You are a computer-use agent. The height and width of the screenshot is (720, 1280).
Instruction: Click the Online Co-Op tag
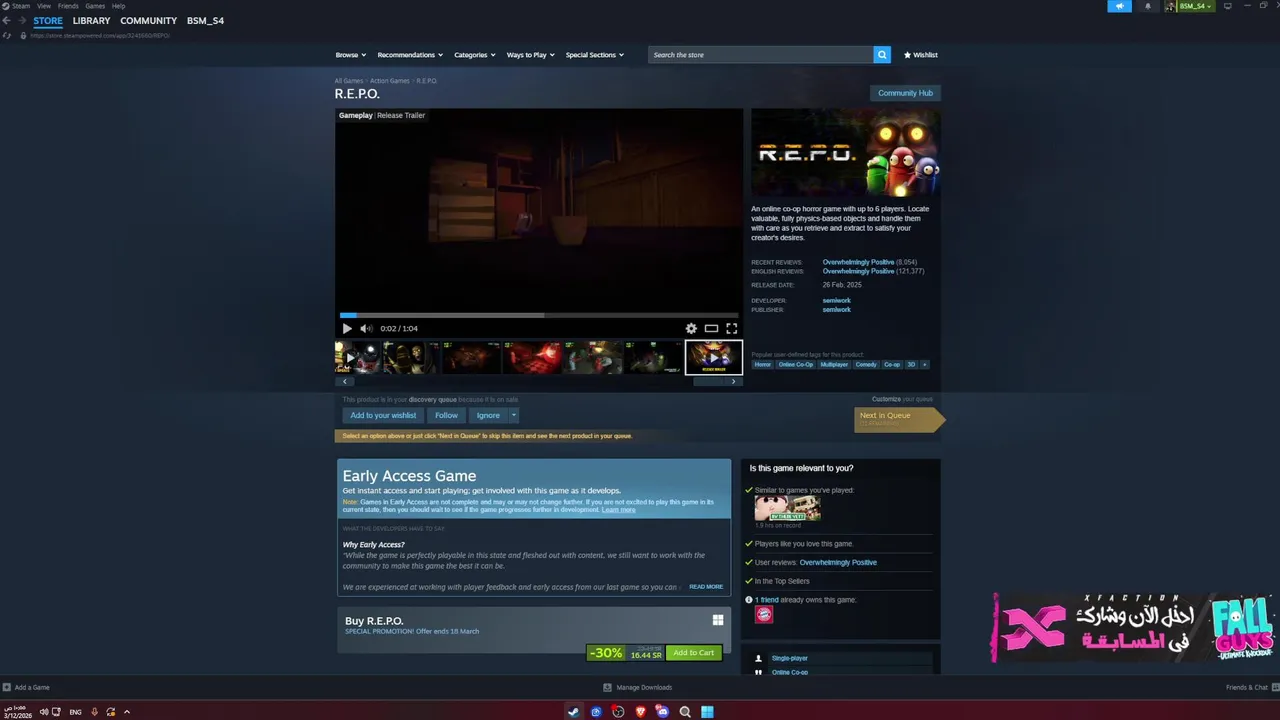tap(796, 365)
